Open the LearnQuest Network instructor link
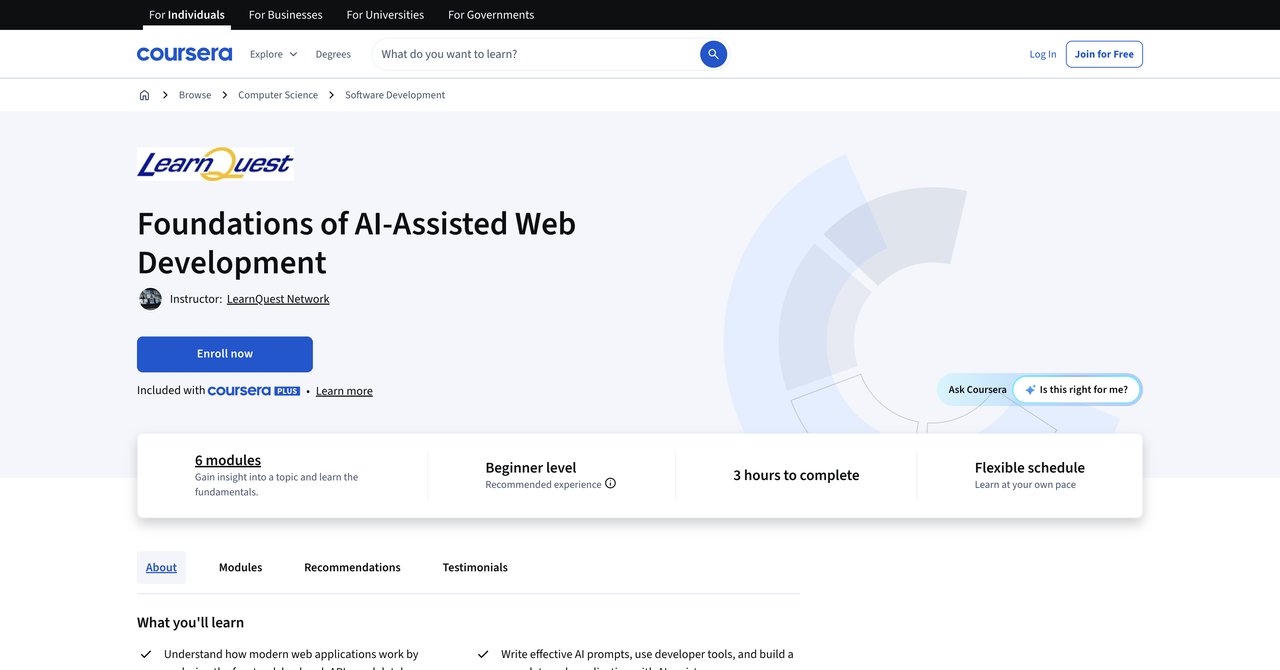Viewport: 1280px width, 670px height. point(278,299)
